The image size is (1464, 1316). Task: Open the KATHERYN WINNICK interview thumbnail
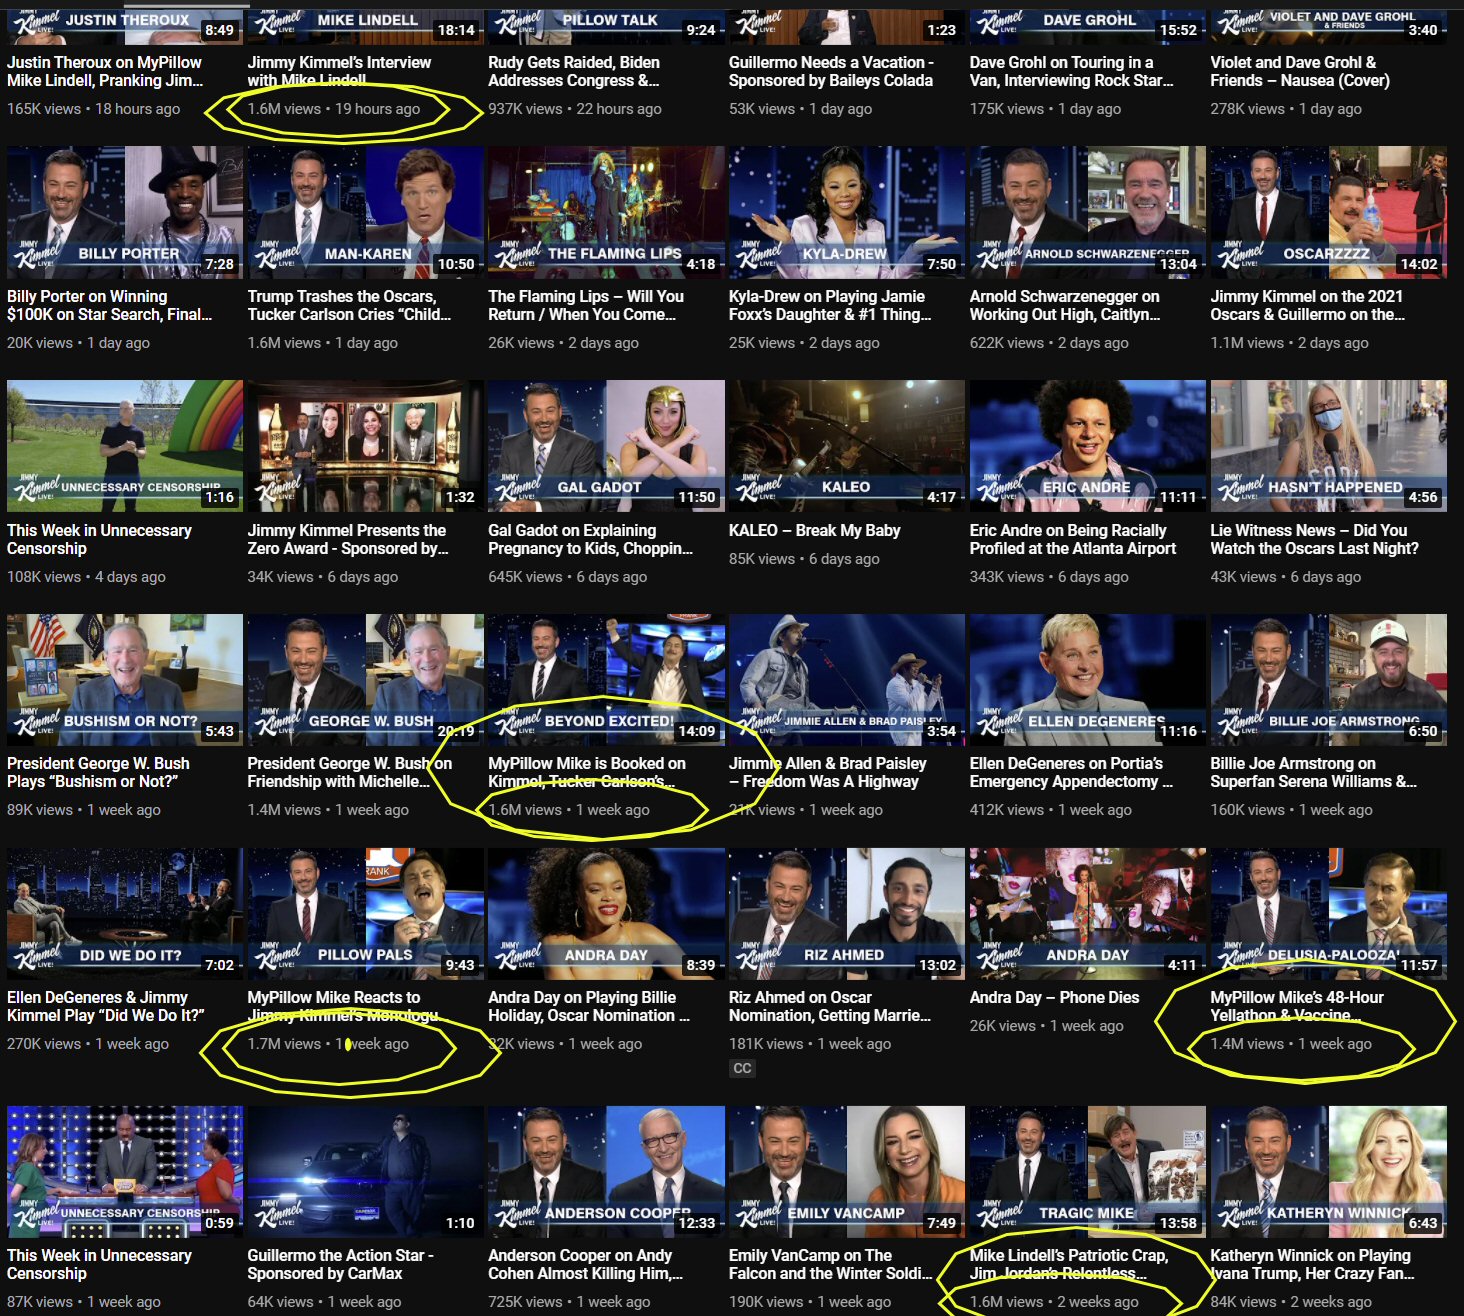pyautogui.click(x=1328, y=1172)
